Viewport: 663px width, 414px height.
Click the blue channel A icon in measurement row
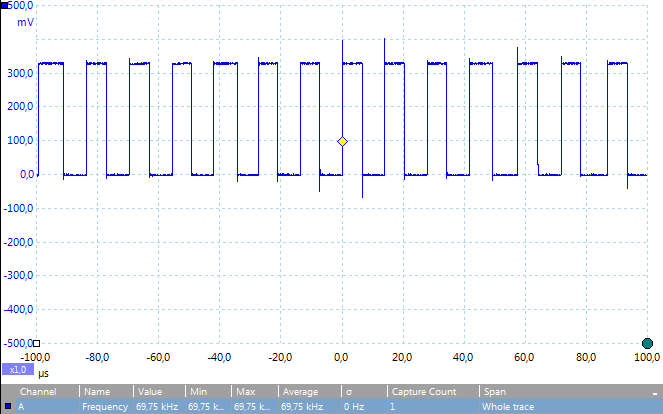tap(8, 406)
